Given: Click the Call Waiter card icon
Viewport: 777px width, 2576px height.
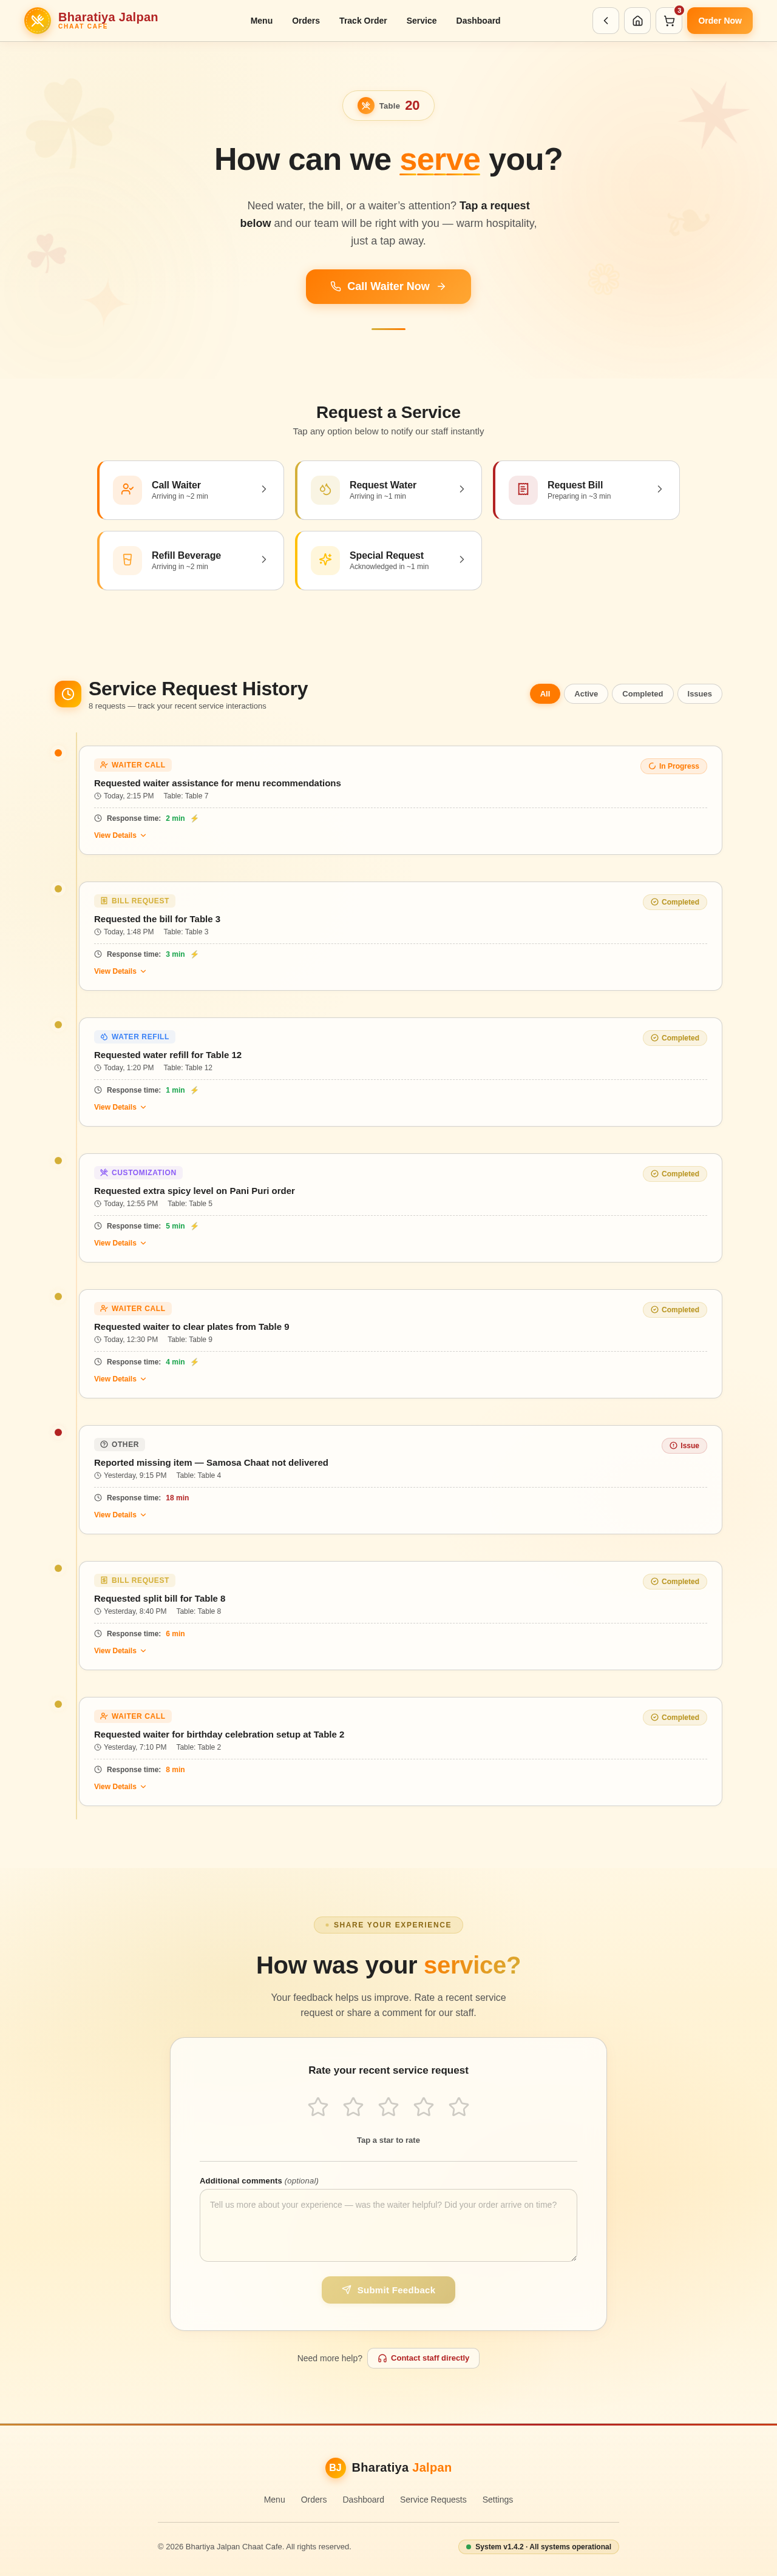Looking at the screenshot, I should pyautogui.click(x=127, y=490).
